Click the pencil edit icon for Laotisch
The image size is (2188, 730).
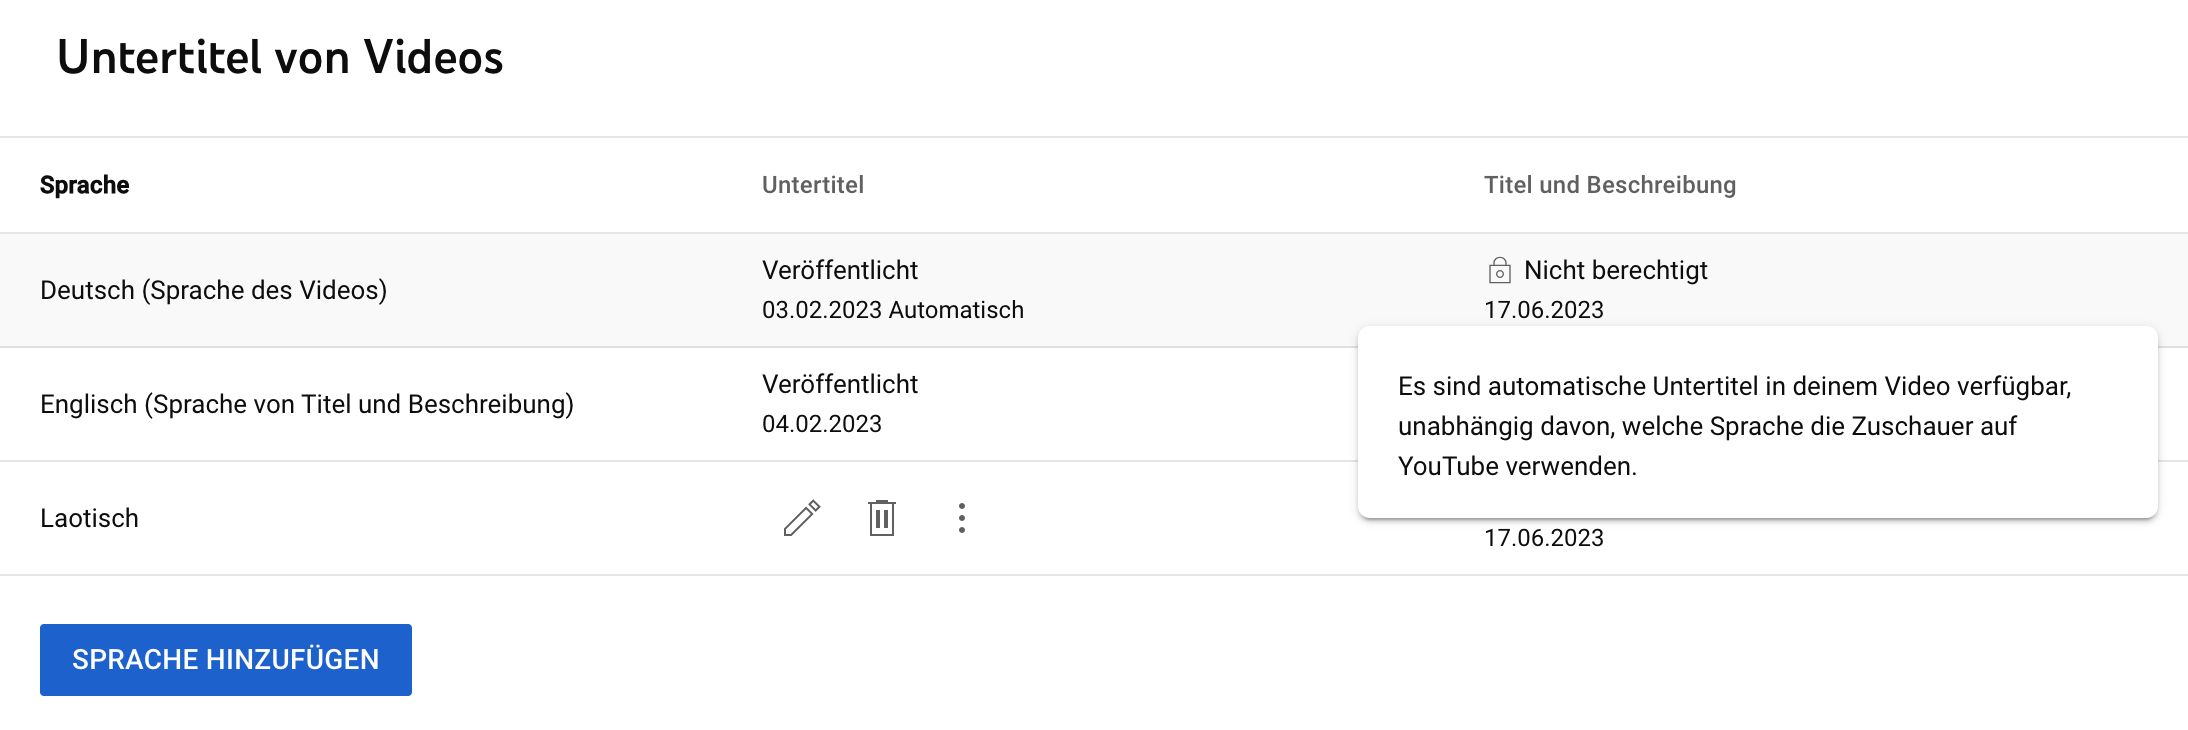tap(802, 518)
